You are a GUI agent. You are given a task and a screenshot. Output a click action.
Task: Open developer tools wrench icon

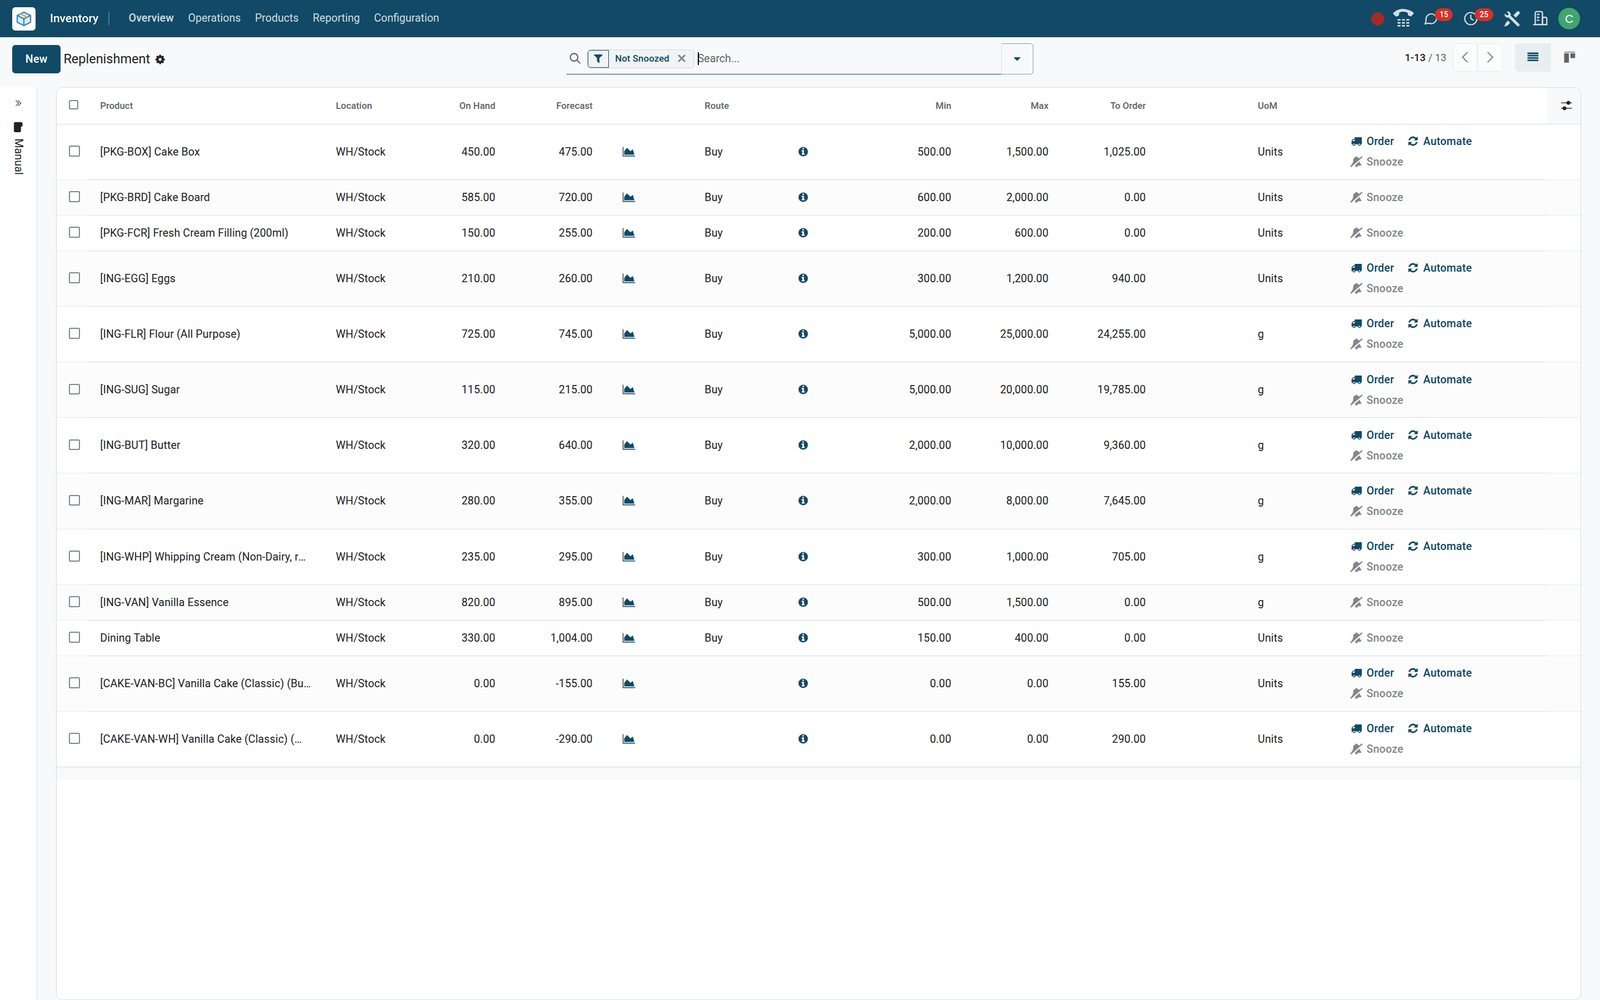click(x=1511, y=18)
